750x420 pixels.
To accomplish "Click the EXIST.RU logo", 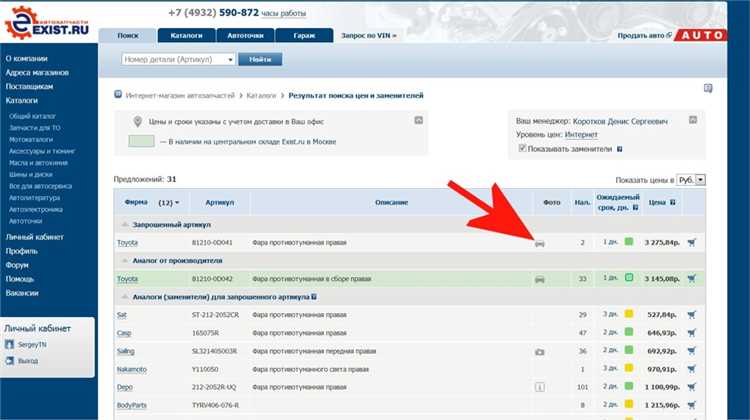I will click(47, 23).
